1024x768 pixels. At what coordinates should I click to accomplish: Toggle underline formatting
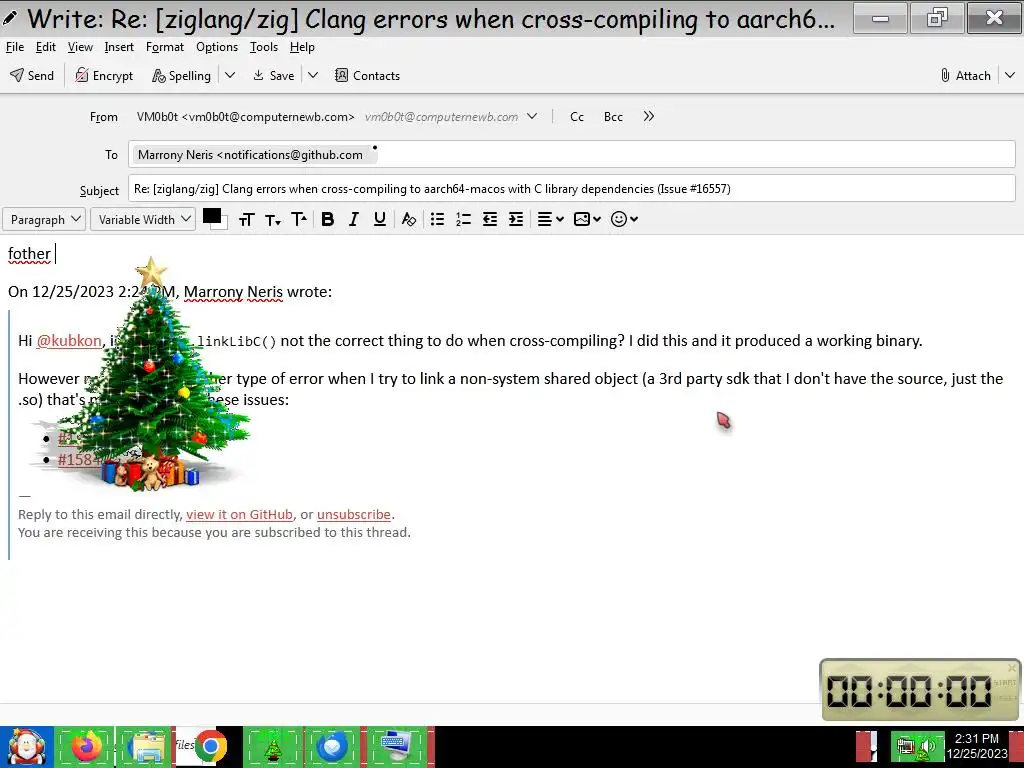click(379, 219)
